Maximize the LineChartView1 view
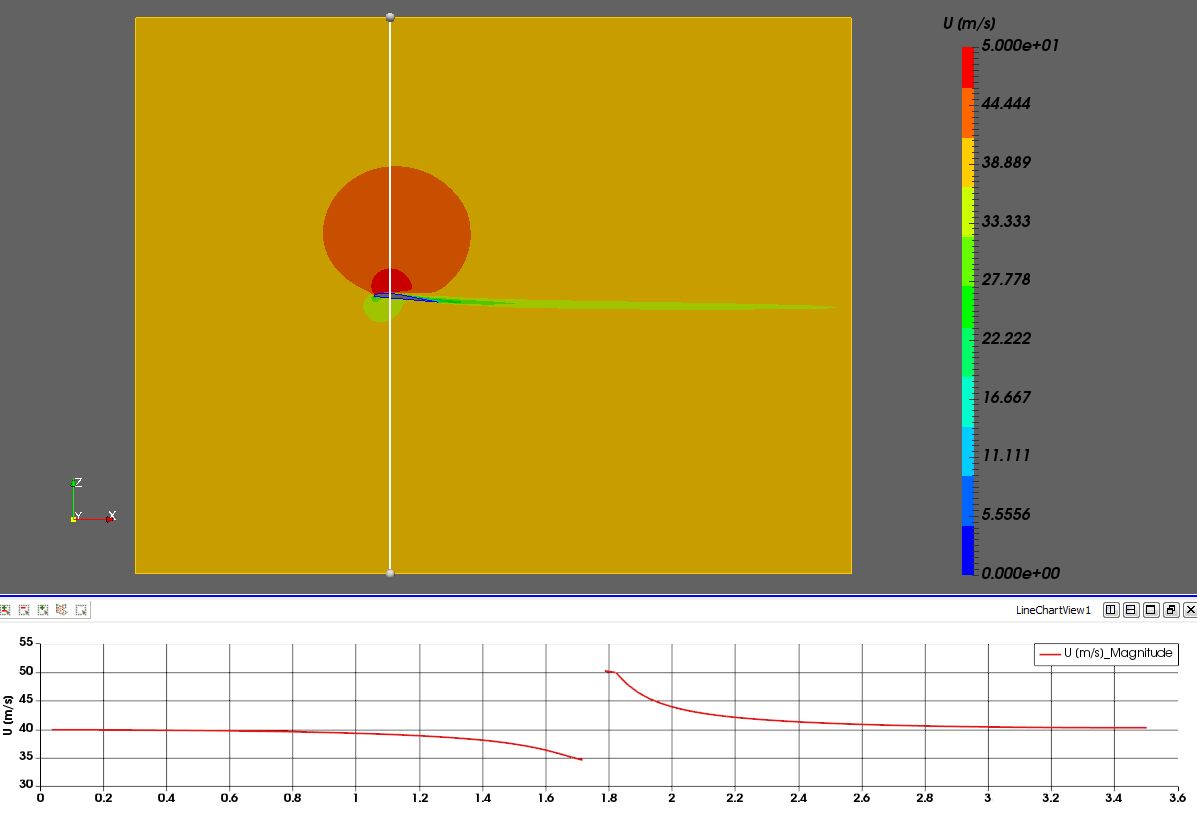1197x814 pixels. 1152,610
